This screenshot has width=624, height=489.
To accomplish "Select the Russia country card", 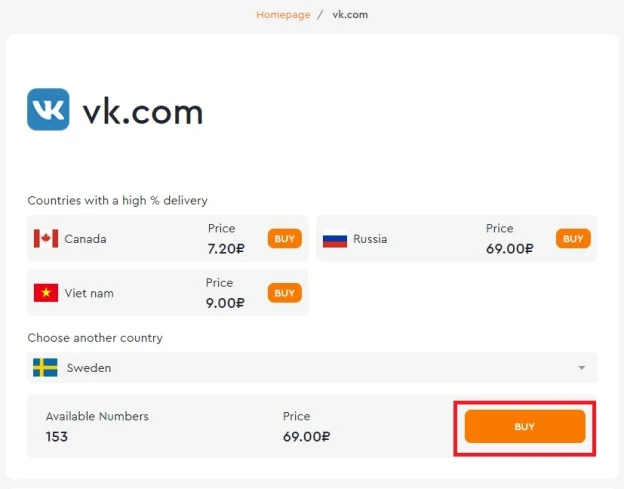I will tap(457, 239).
